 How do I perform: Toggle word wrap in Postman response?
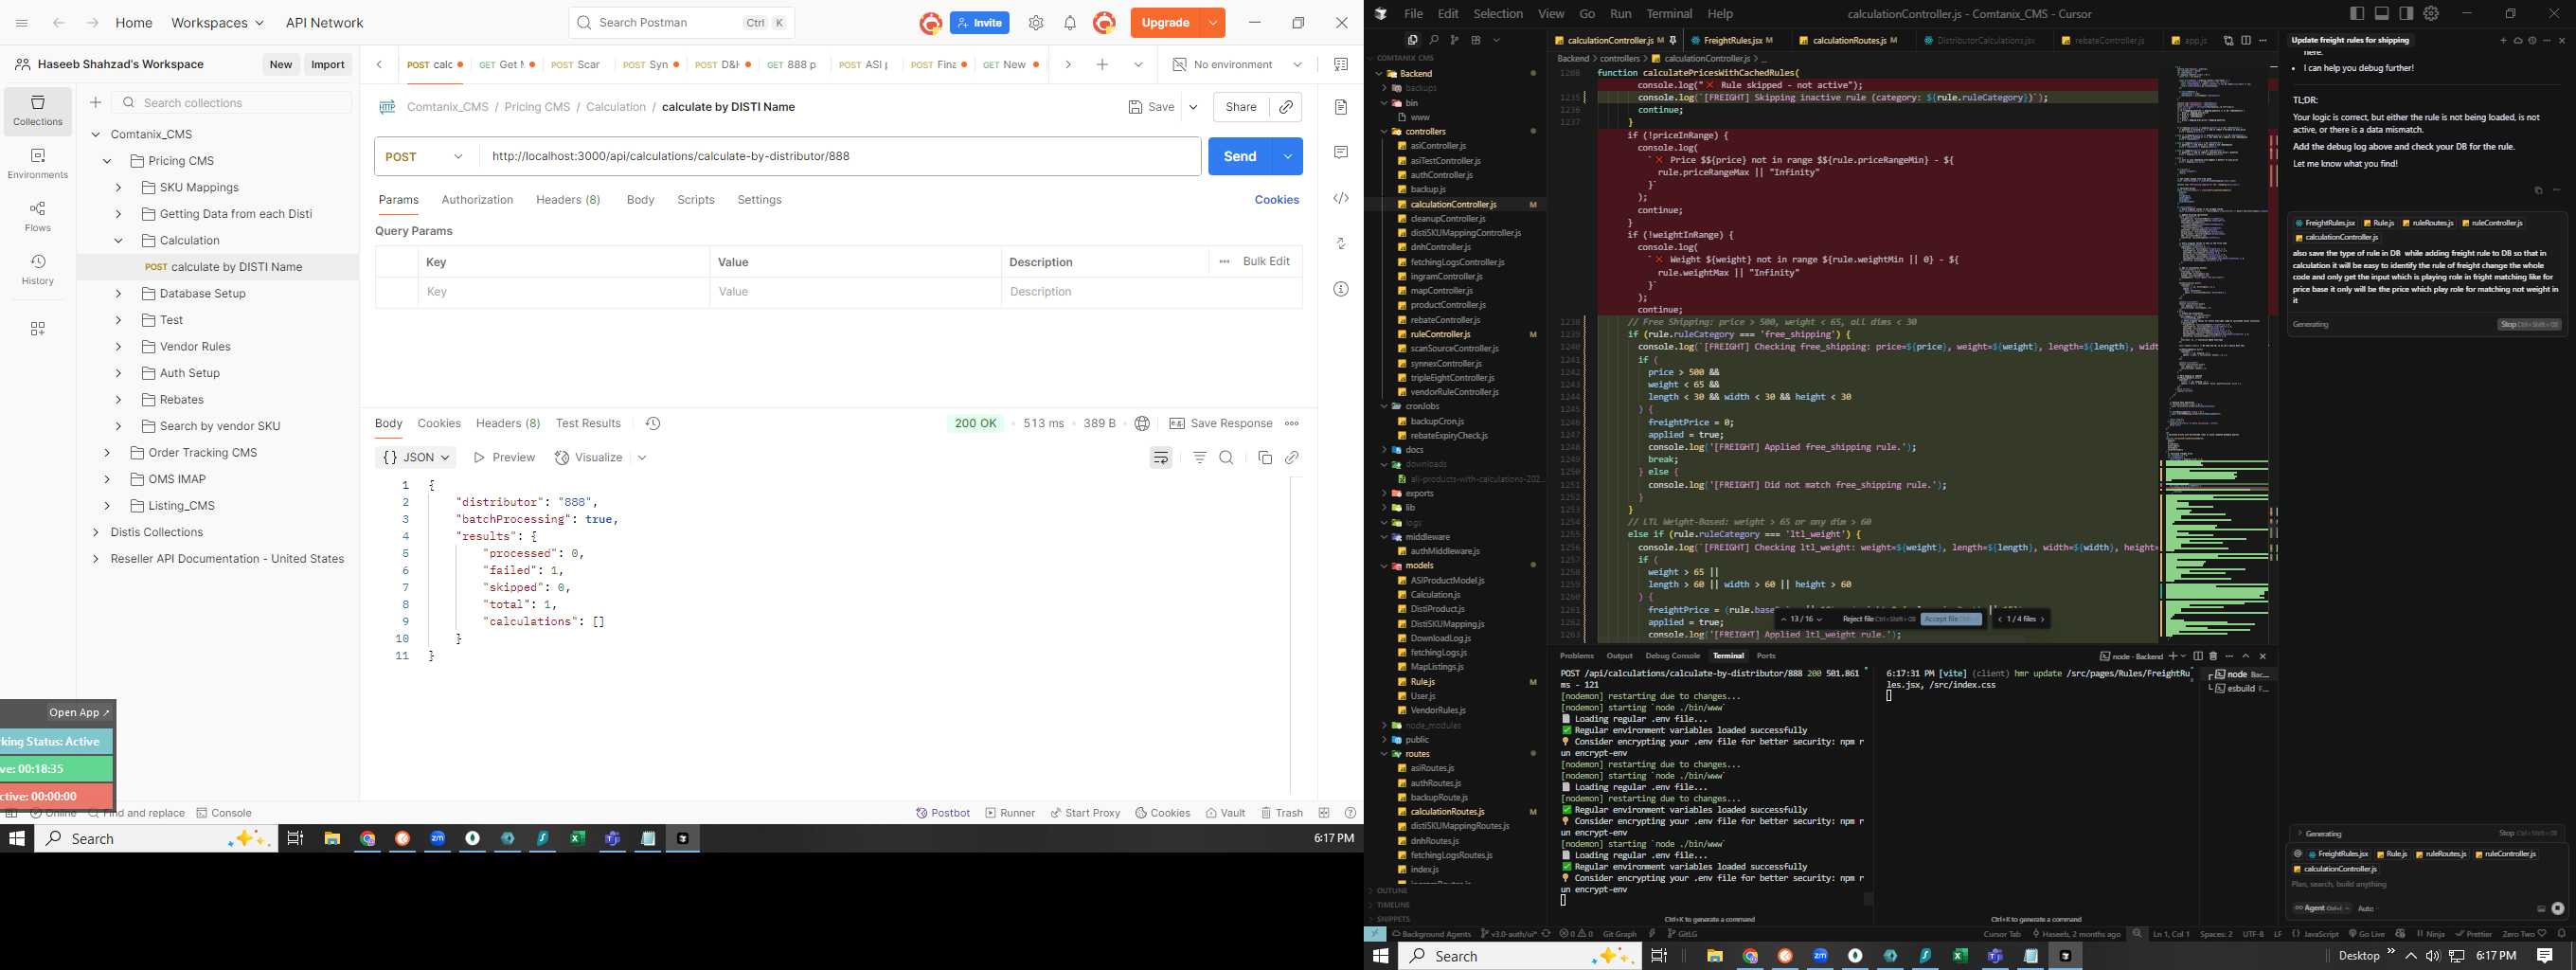[x=1161, y=458]
